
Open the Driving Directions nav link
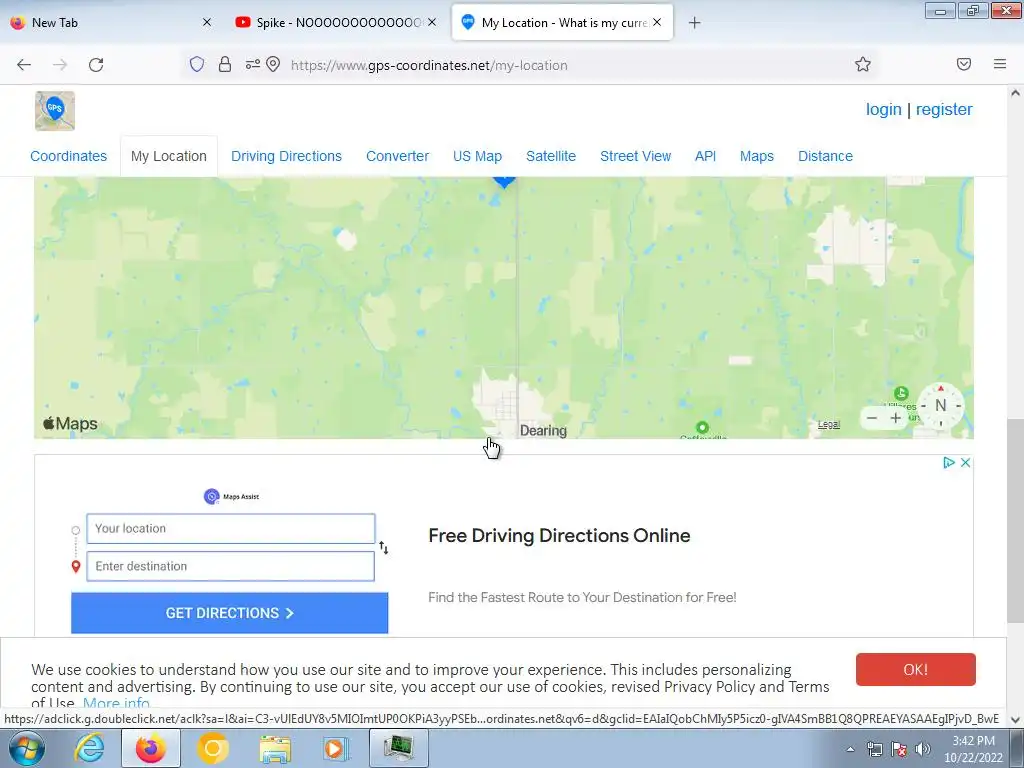point(286,156)
